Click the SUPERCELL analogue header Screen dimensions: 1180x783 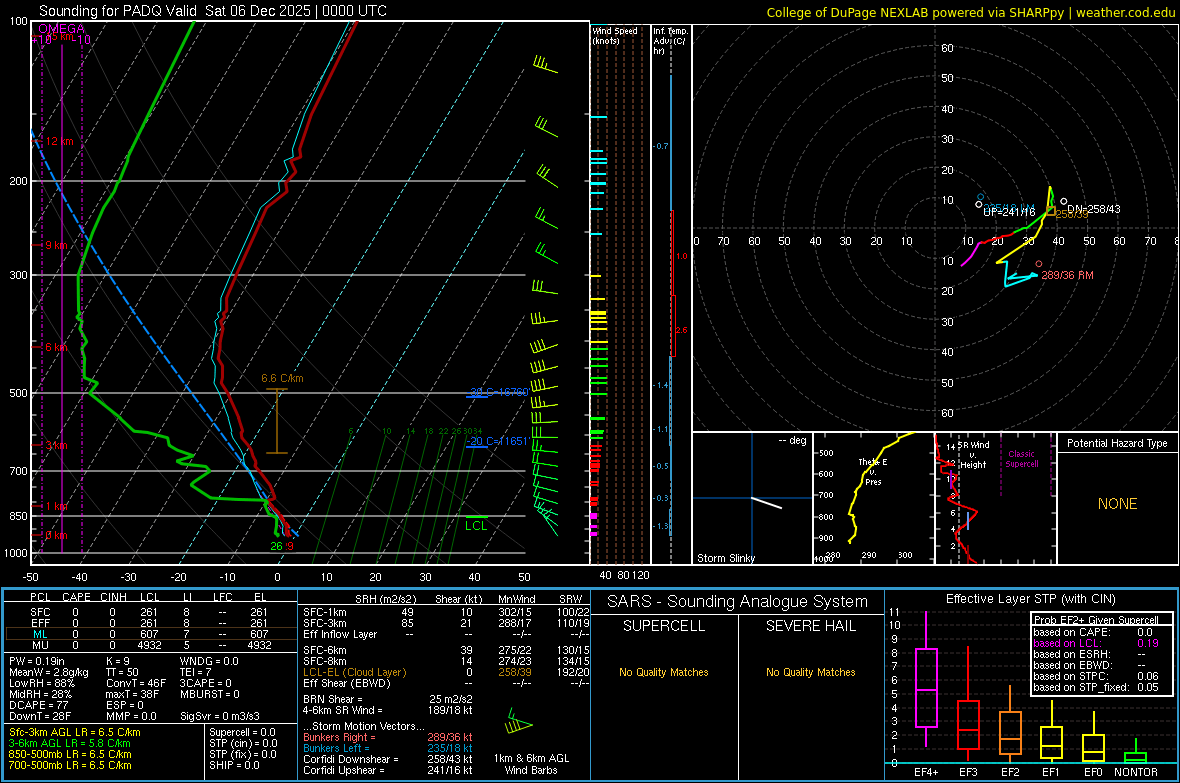coord(664,626)
